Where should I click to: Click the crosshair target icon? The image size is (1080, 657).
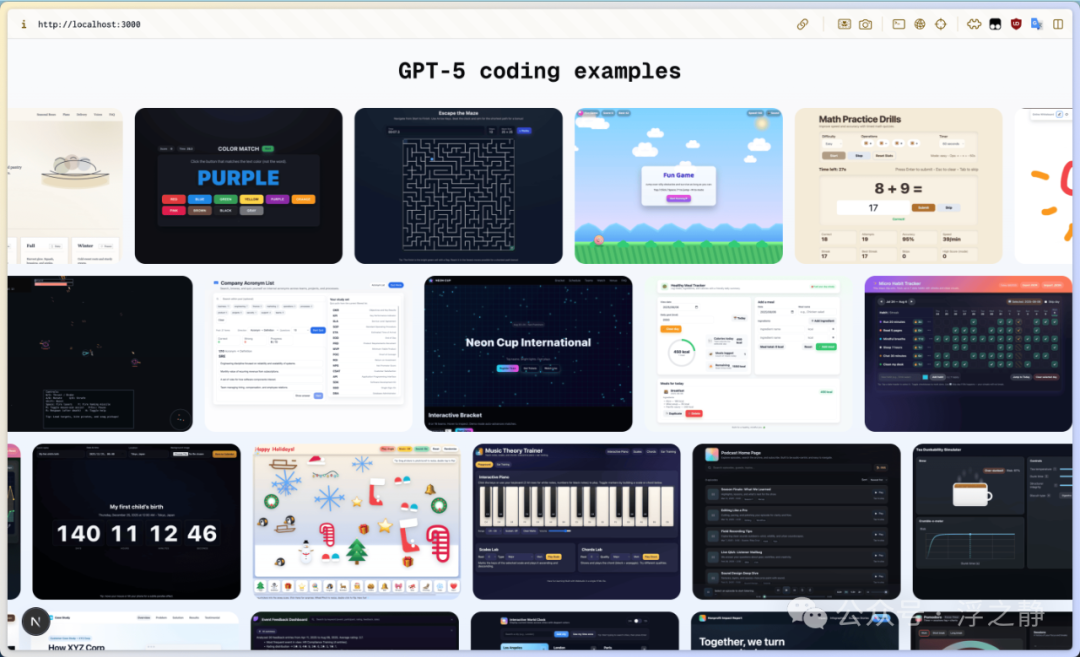pos(941,24)
